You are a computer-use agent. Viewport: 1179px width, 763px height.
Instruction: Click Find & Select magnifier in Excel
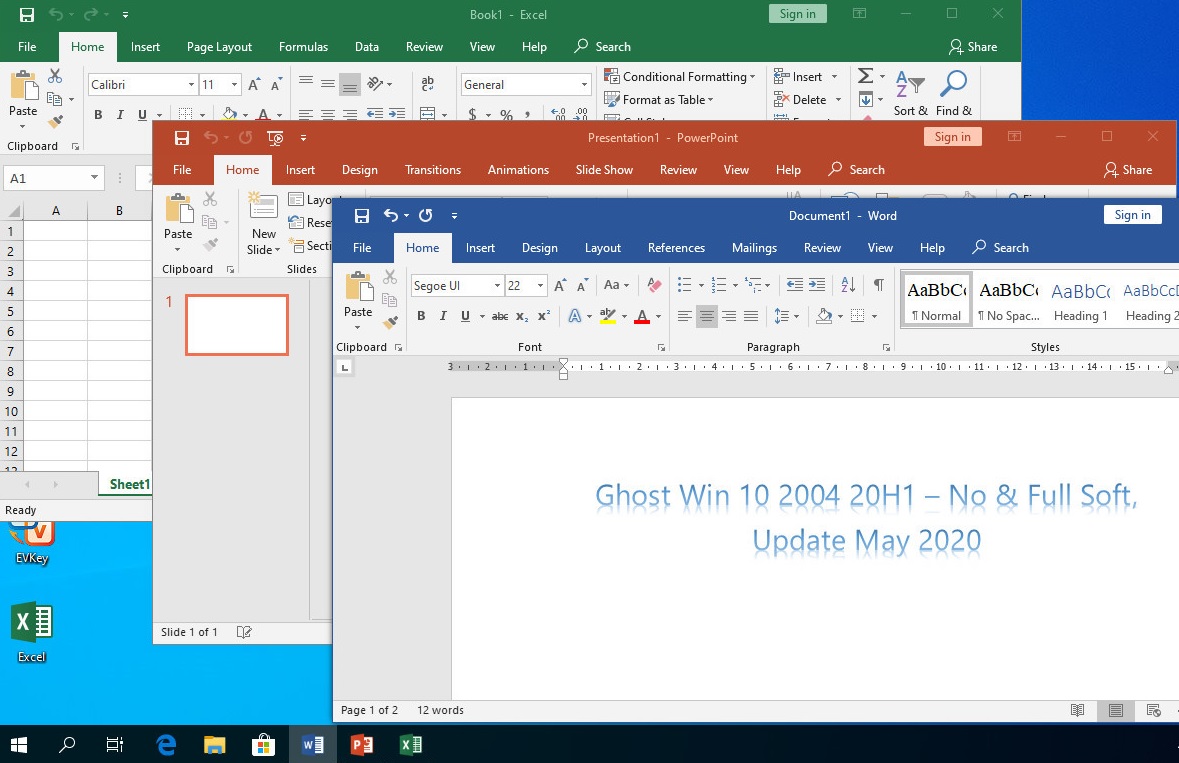[953, 93]
